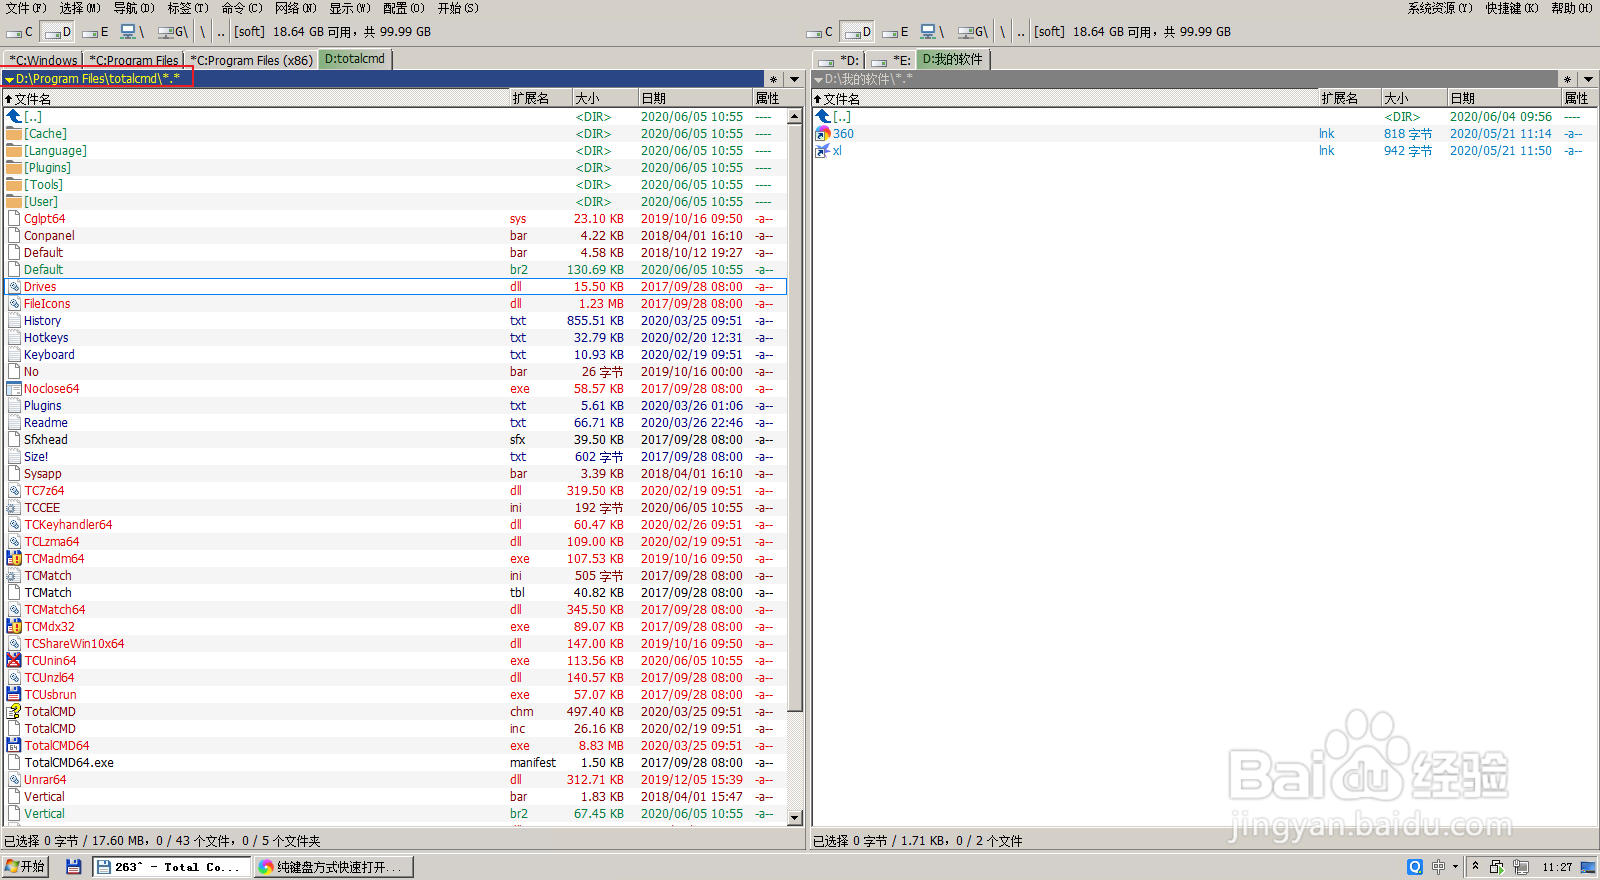Sort left panel by 大小 column

[x=606, y=98]
